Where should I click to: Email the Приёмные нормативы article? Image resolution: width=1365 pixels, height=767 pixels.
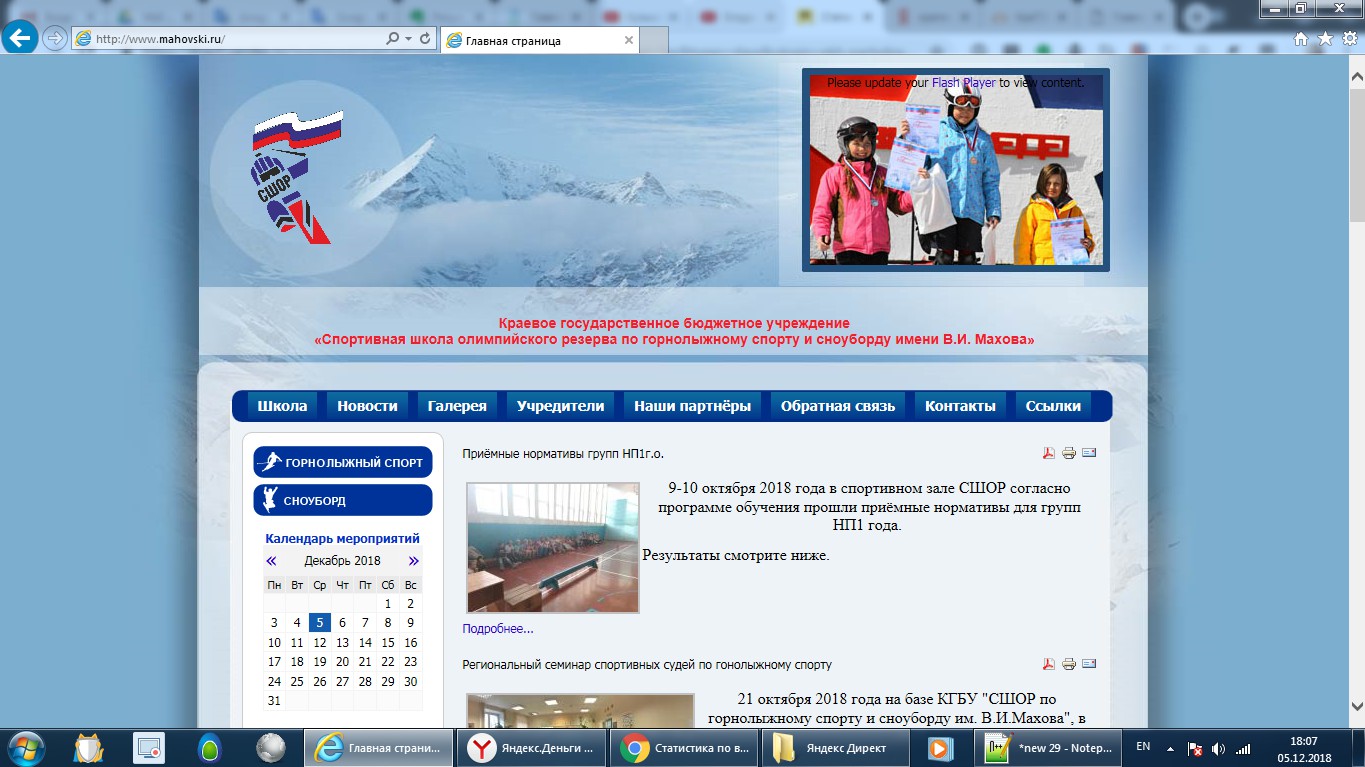pyautogui.click(x=1089, y=453)
